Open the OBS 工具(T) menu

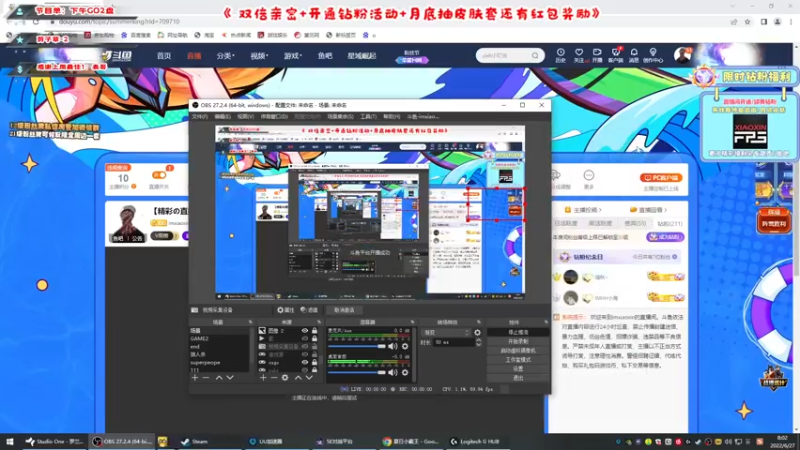(x=368, y=117)
